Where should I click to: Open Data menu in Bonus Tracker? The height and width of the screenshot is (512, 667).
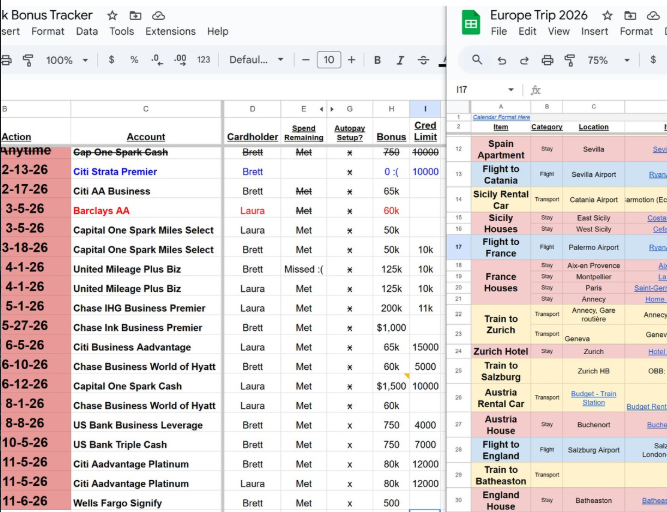pos(87,31)
